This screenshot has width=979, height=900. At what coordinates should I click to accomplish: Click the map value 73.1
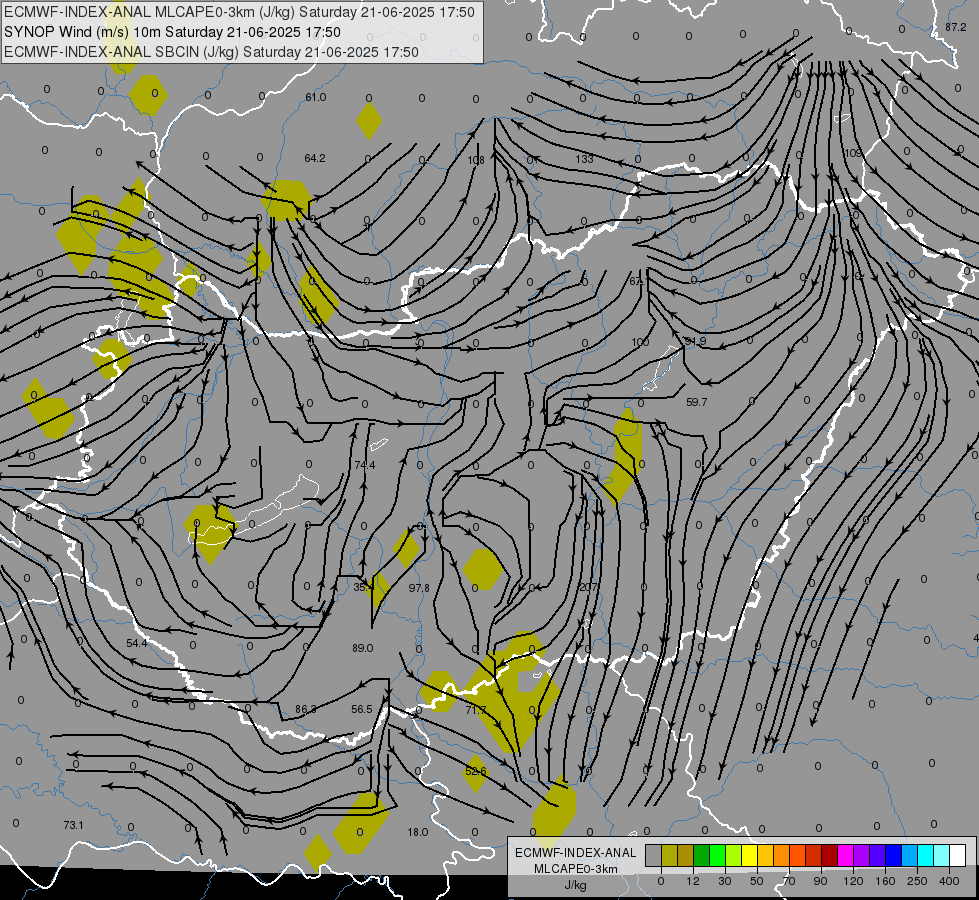(73, 825)
